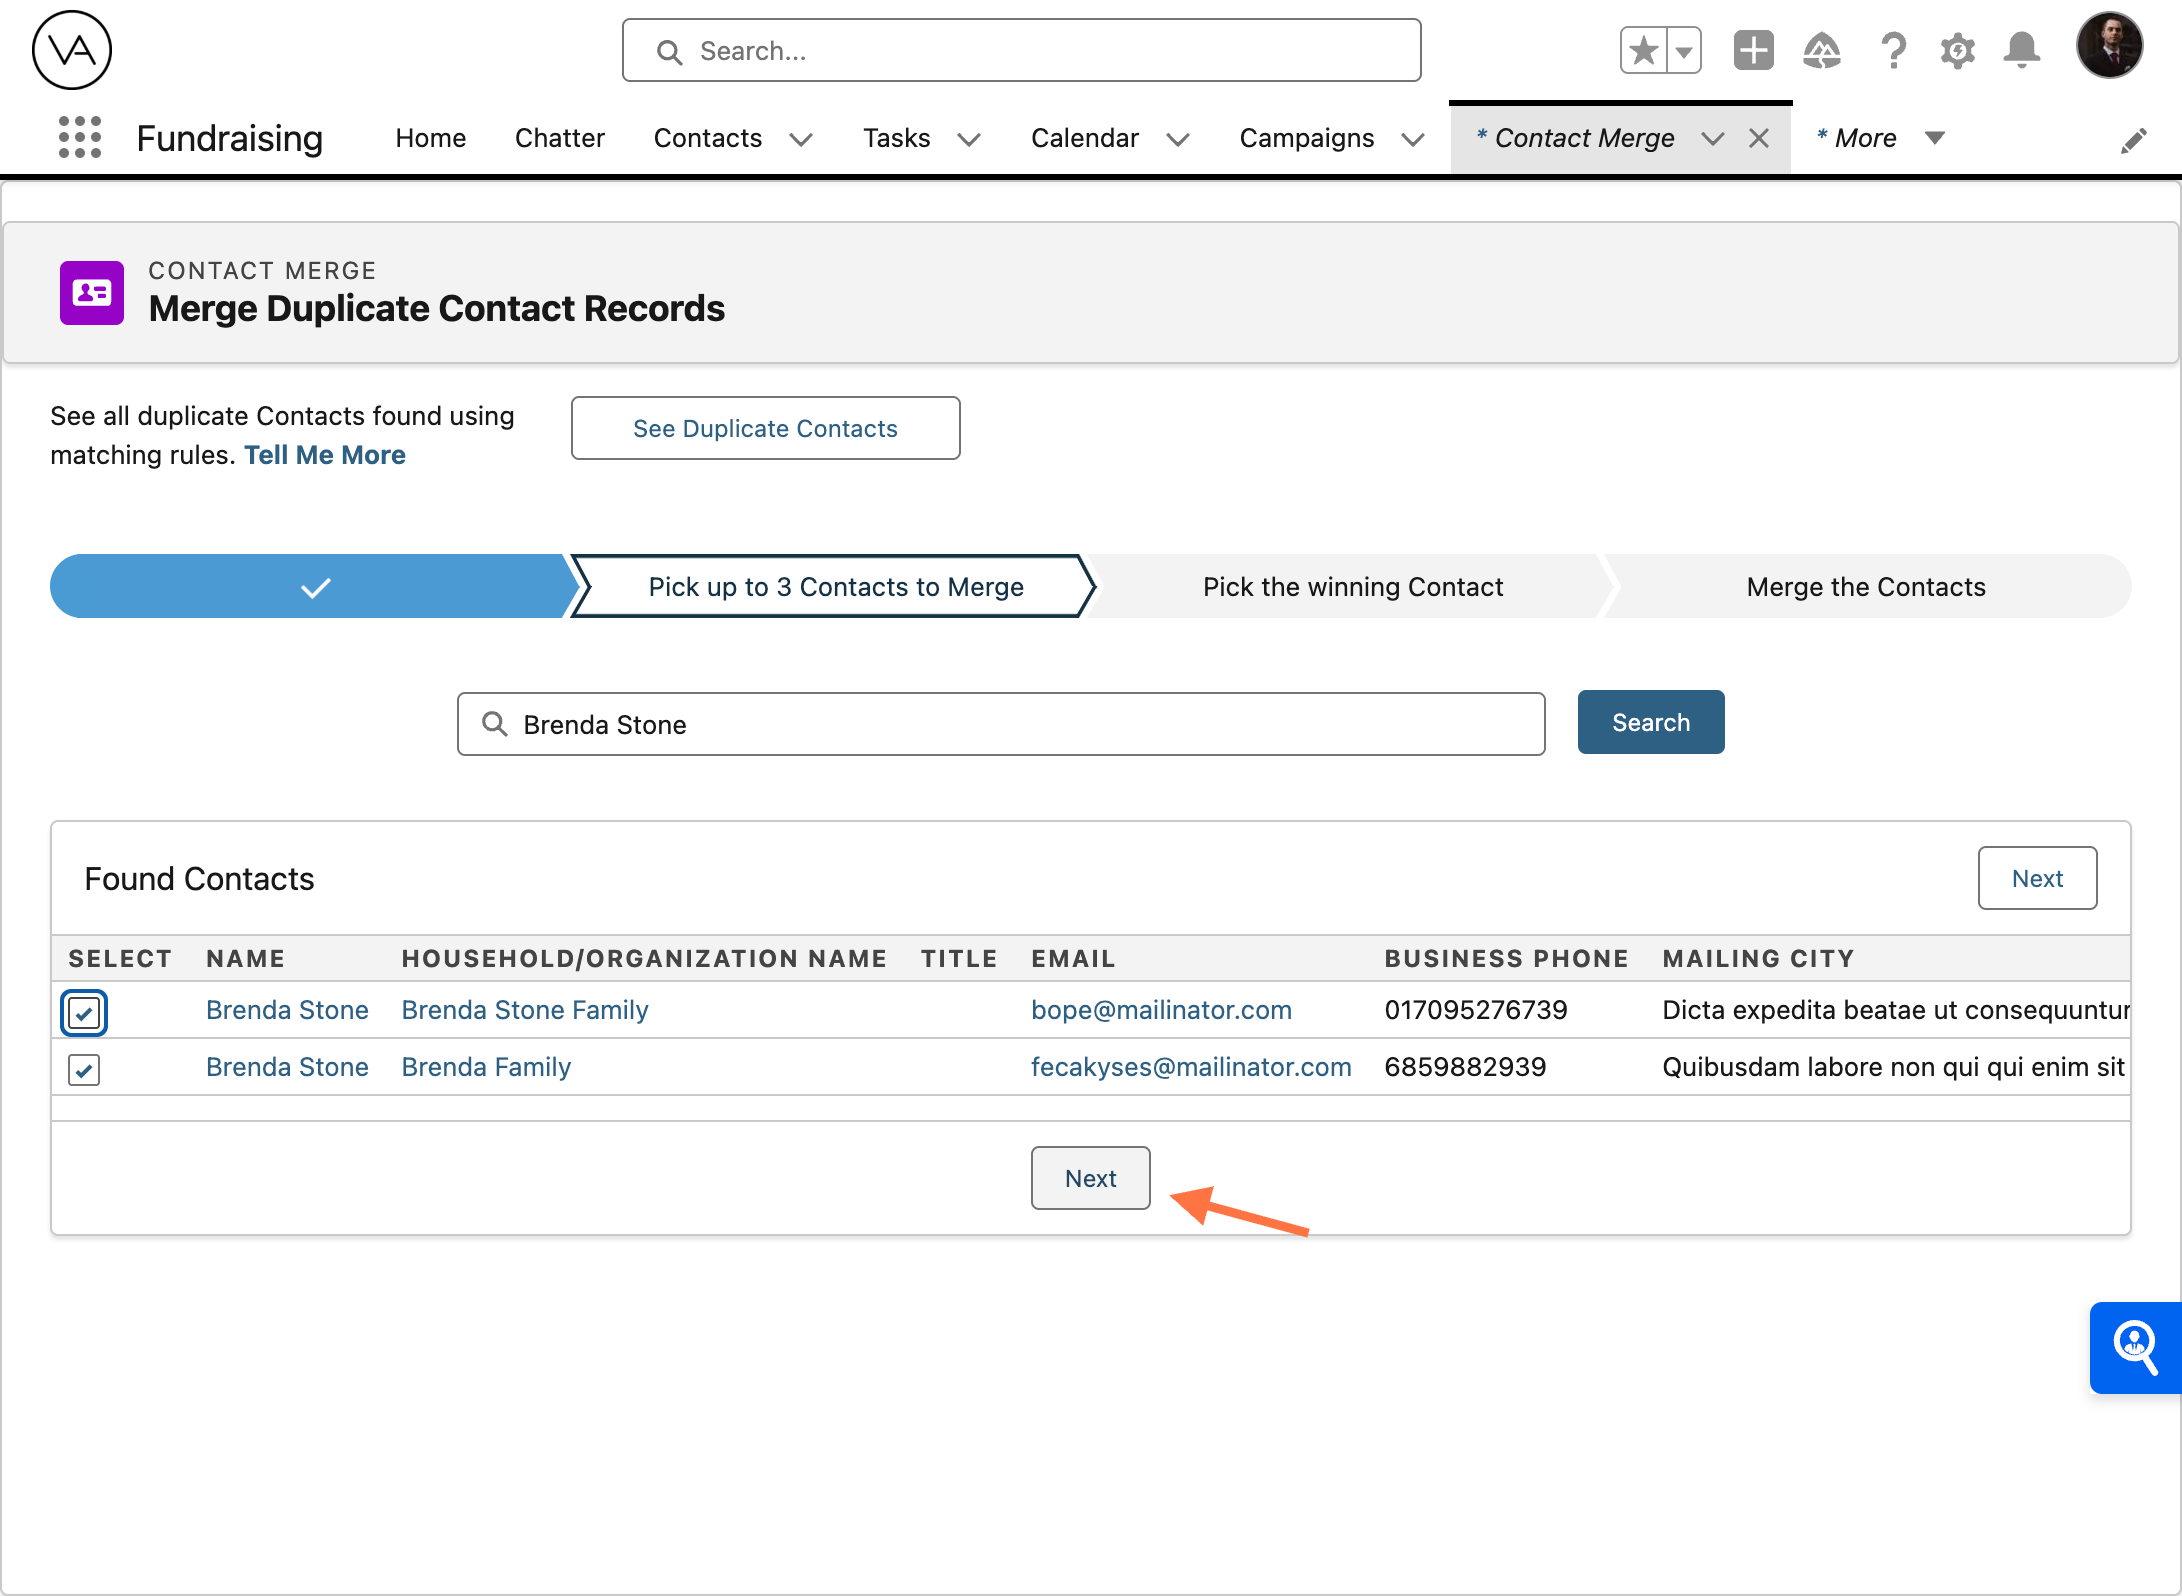Click the bope@mailinator.com email link

(x=1161, y=1010)
